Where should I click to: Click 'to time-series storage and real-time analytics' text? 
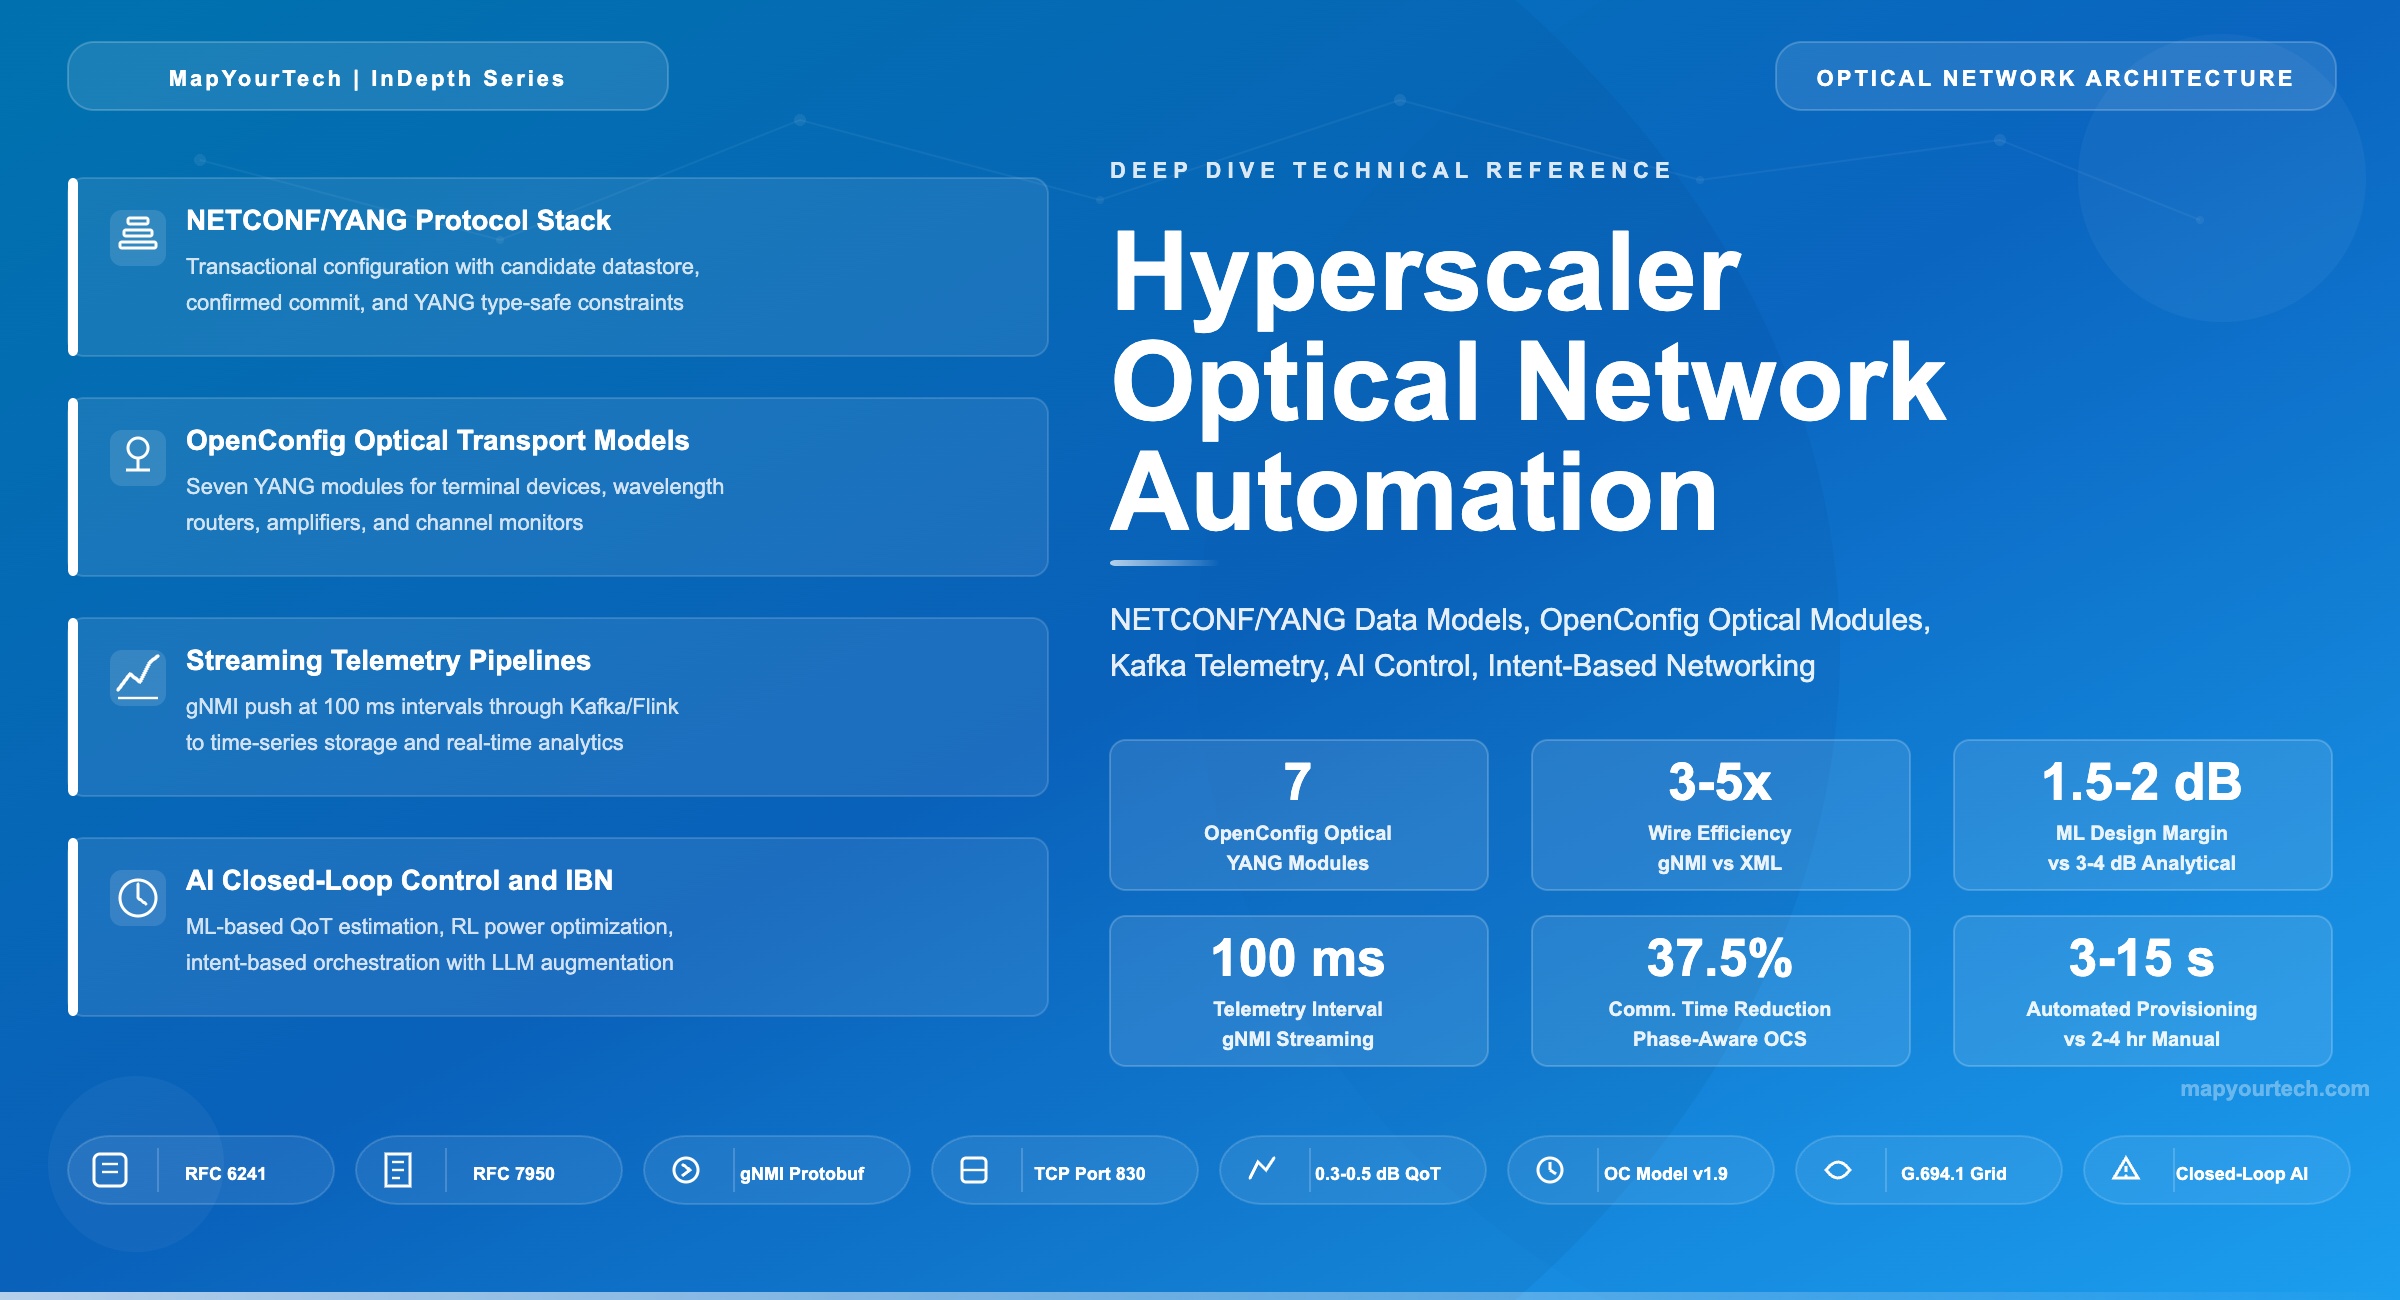[x=404, y=743]
